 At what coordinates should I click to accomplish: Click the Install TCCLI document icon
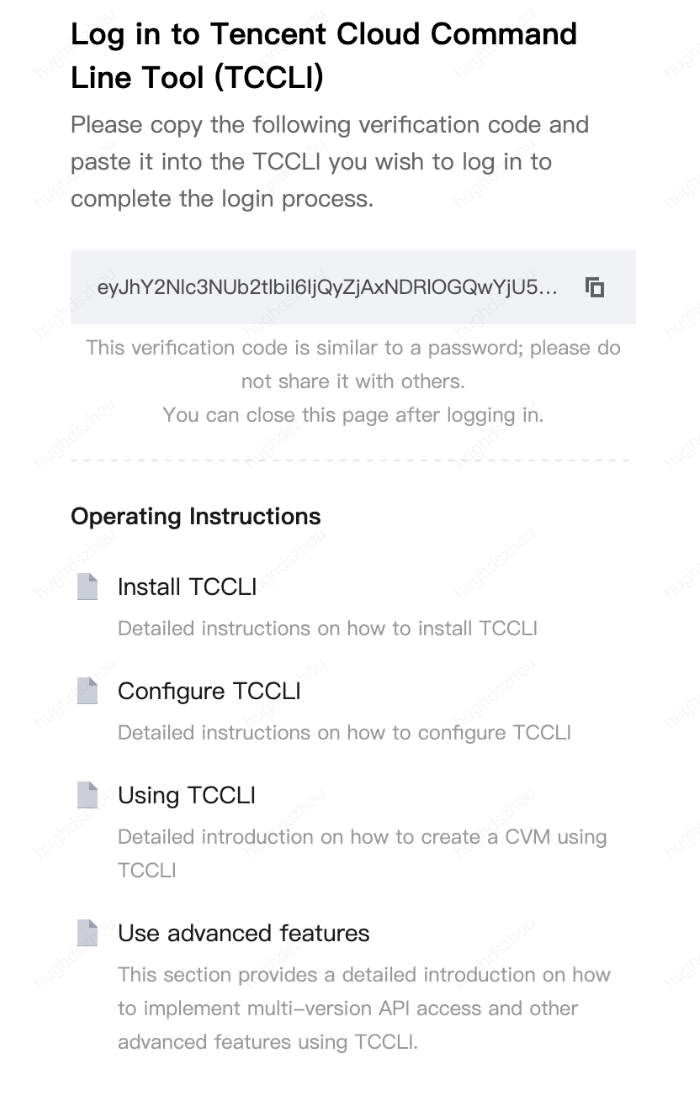pyautogui.click(x=87, y=586)
